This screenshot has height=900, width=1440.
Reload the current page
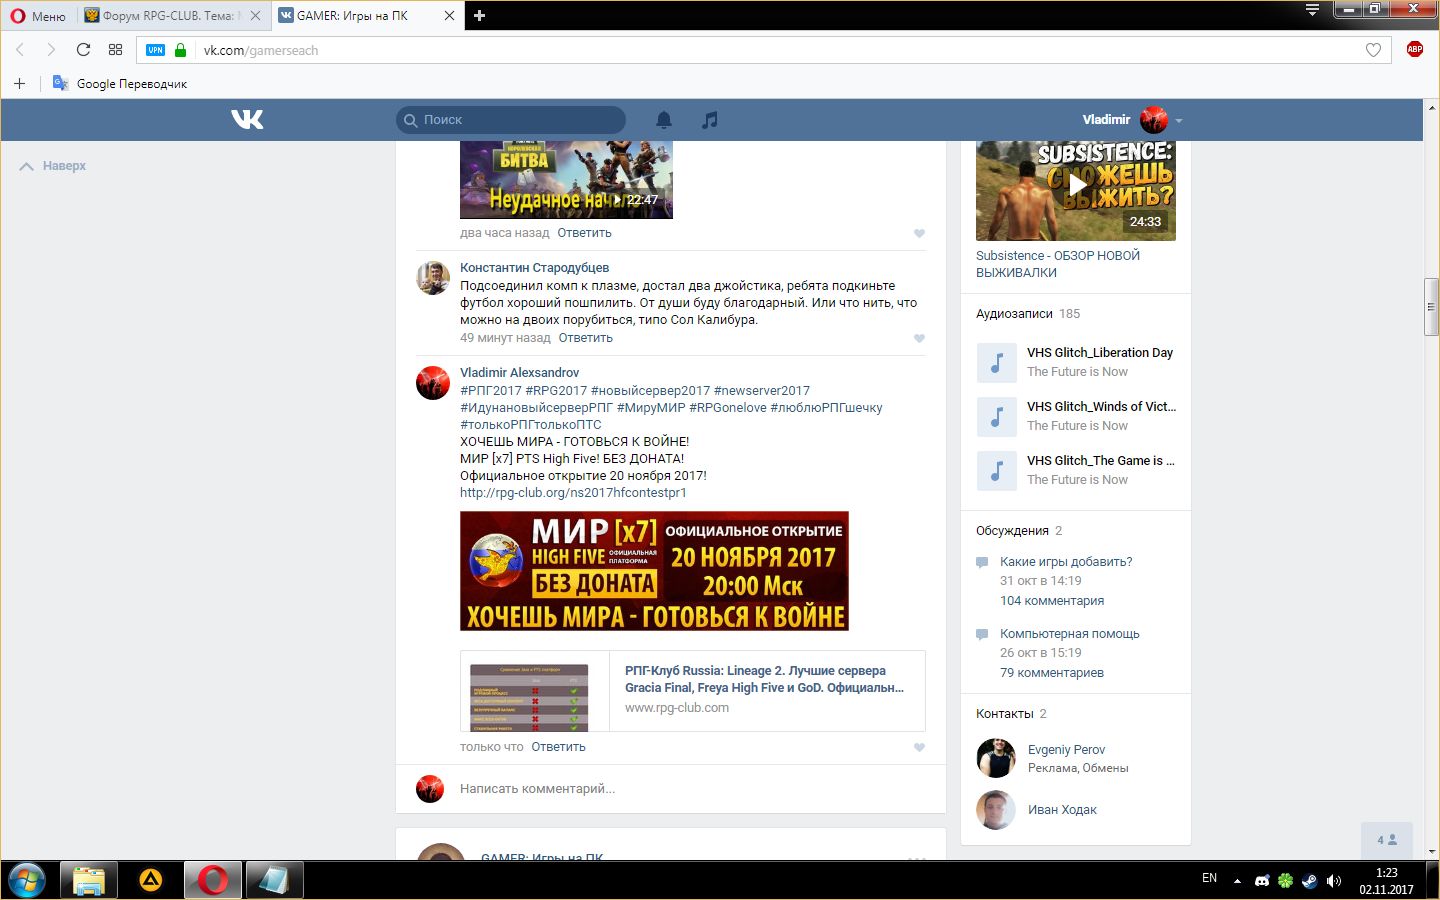click(84, 50)
